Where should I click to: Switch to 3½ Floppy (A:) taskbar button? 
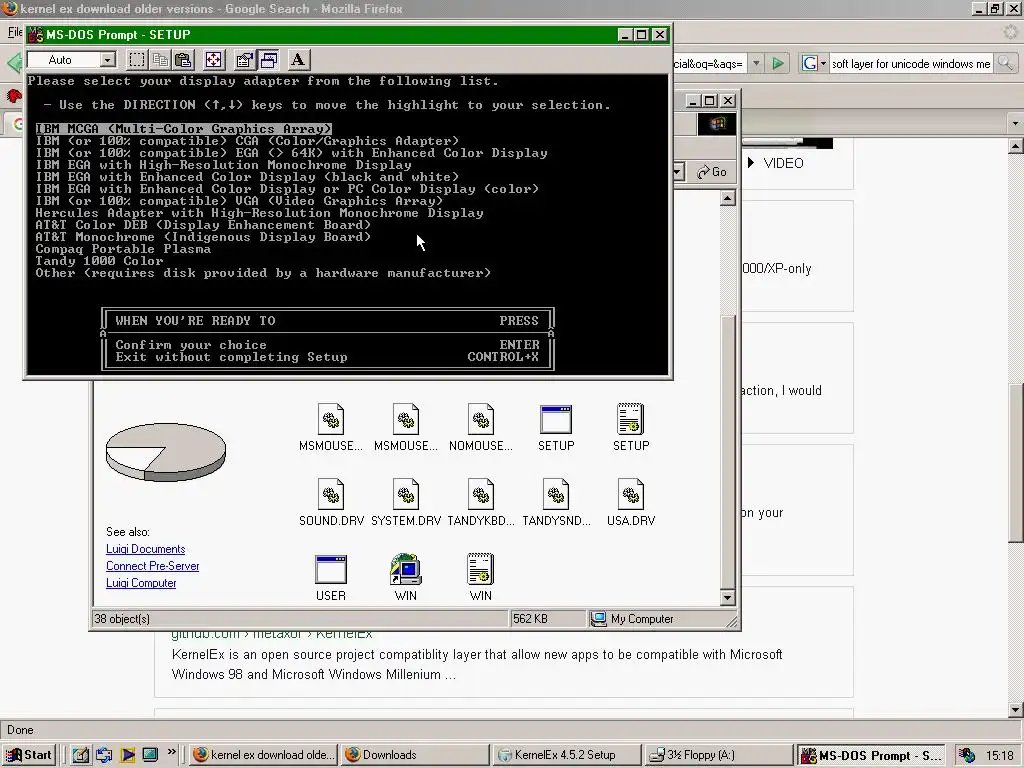718,755
